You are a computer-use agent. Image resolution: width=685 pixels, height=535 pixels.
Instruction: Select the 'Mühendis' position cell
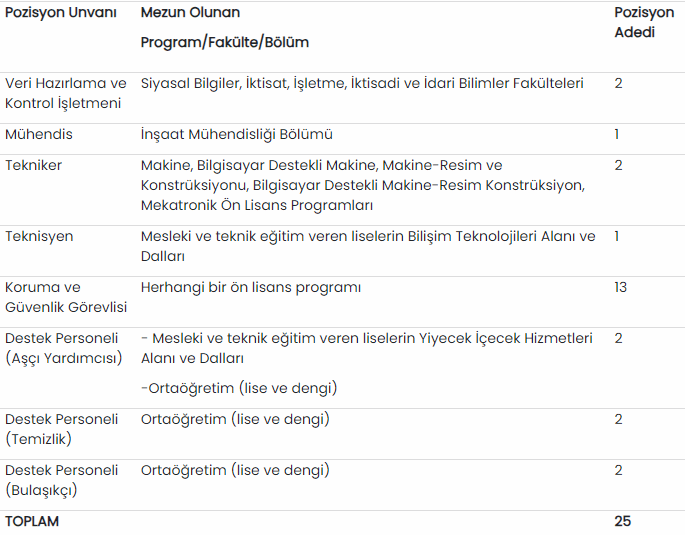(x=38, y=135)
